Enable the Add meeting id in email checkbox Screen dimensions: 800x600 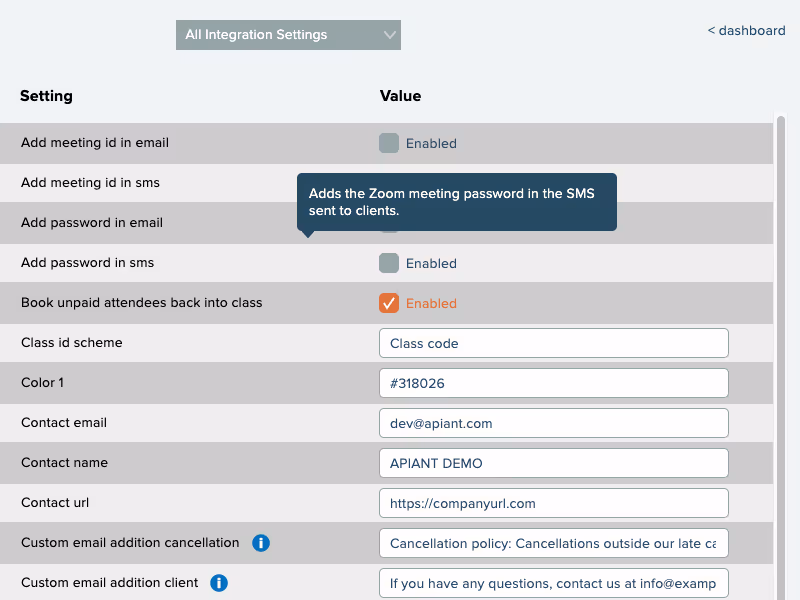pyautogui.click(x=389, y=143)
